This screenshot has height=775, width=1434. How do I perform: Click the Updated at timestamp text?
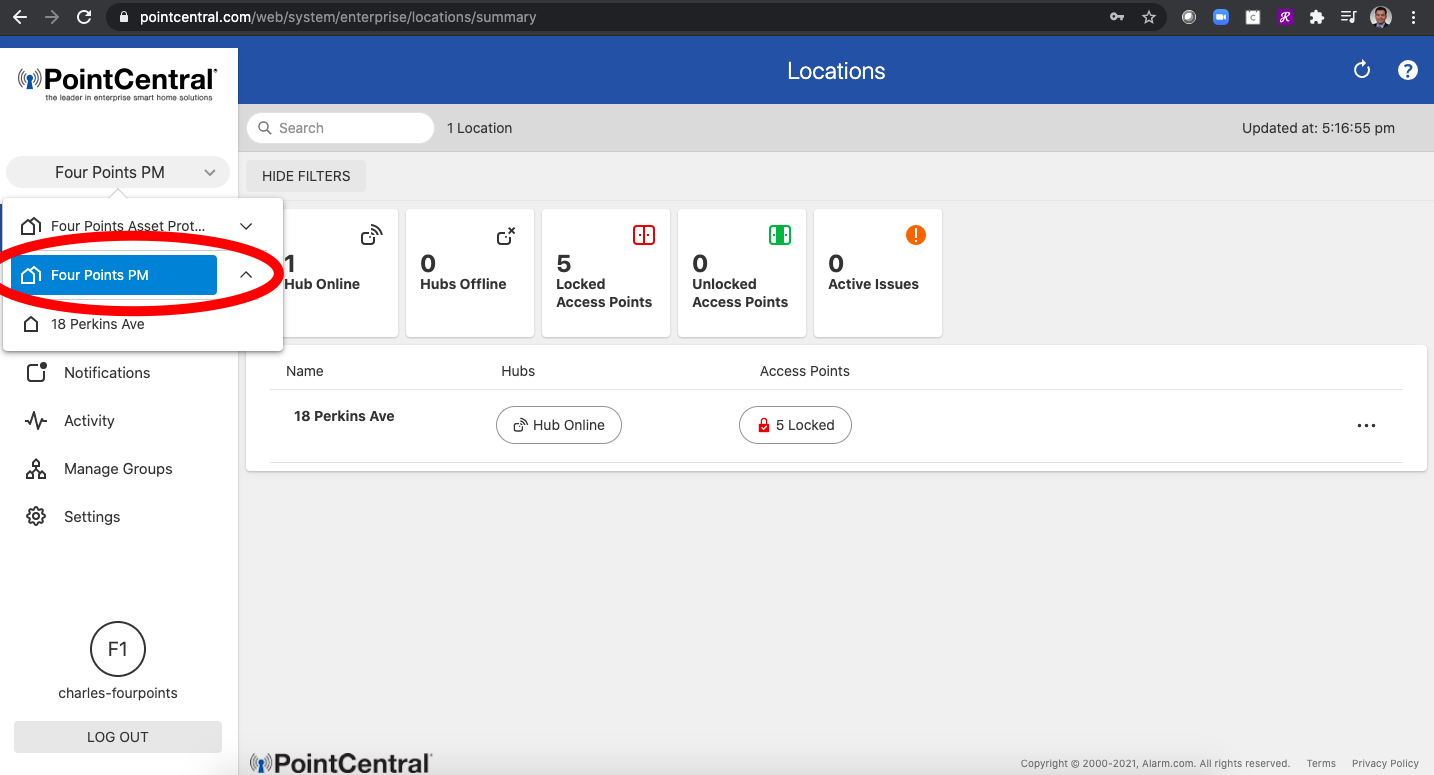tap(1318, 128)
